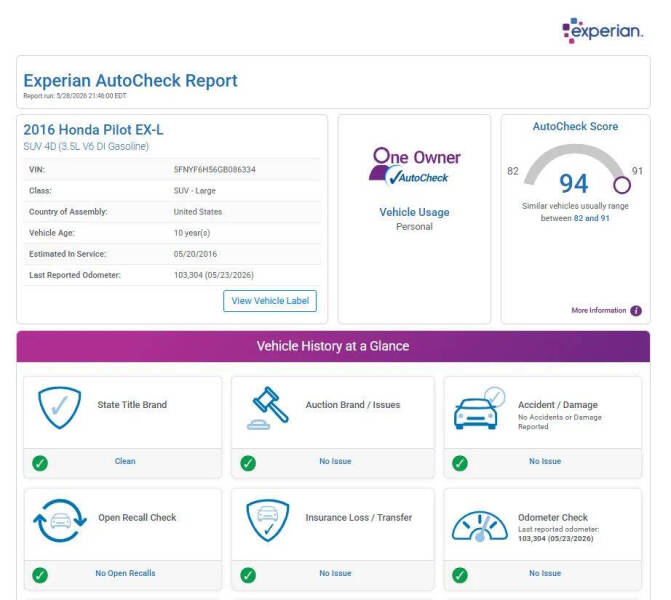Click the Vehicle Age value 10 year(s)
Viewport: 671px width, 600px height.
192,233
